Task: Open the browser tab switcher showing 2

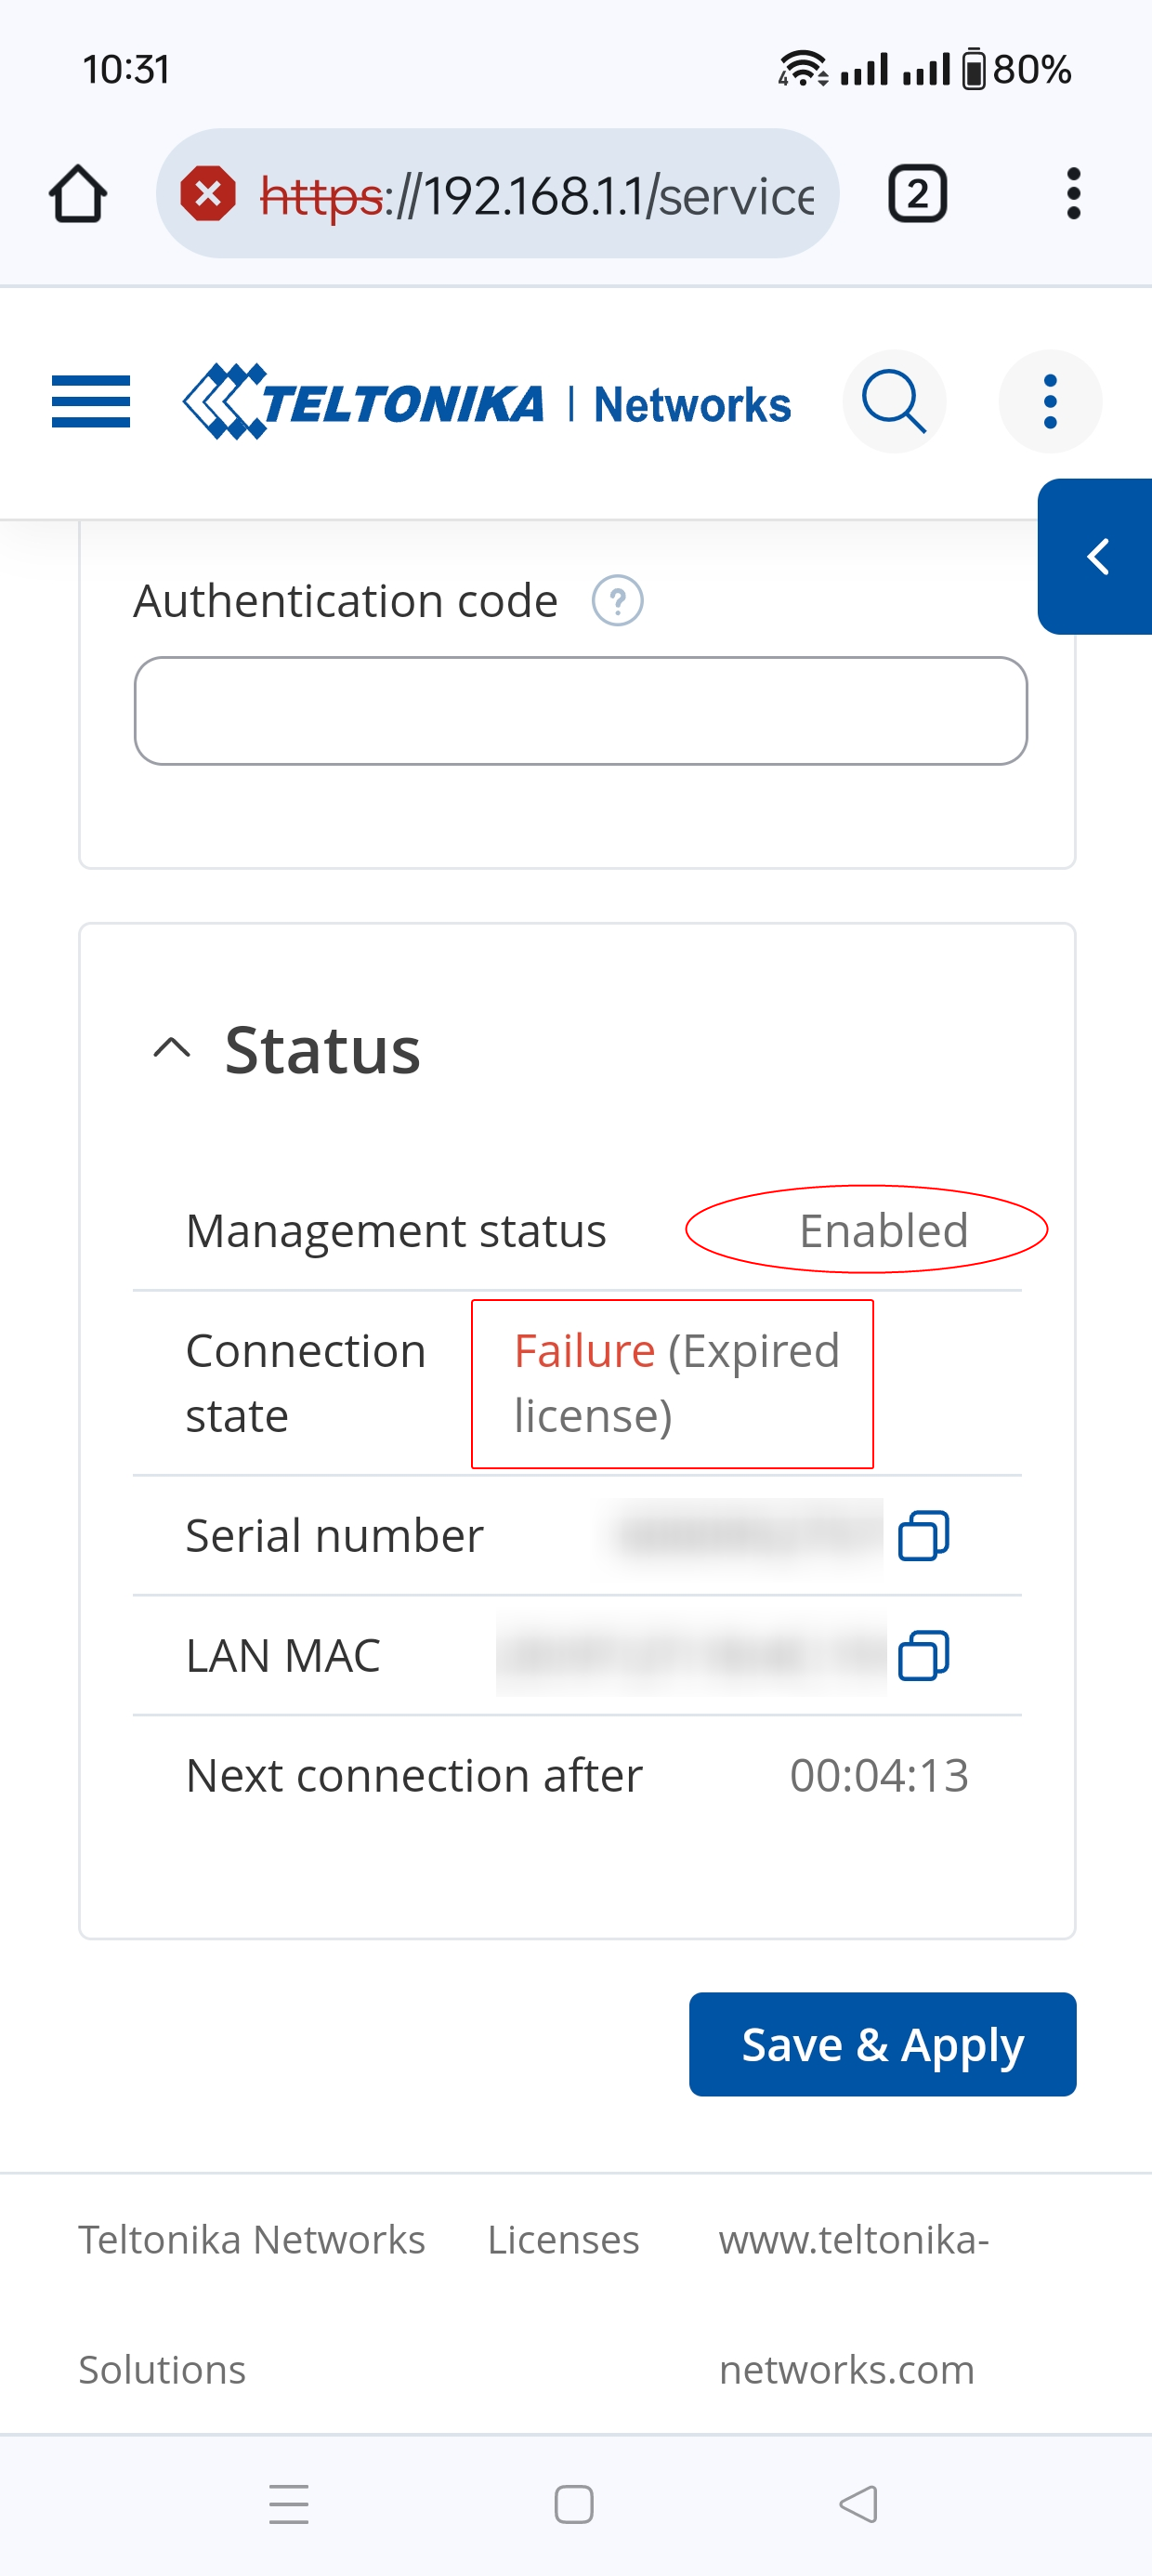Action: coord(917,193)
